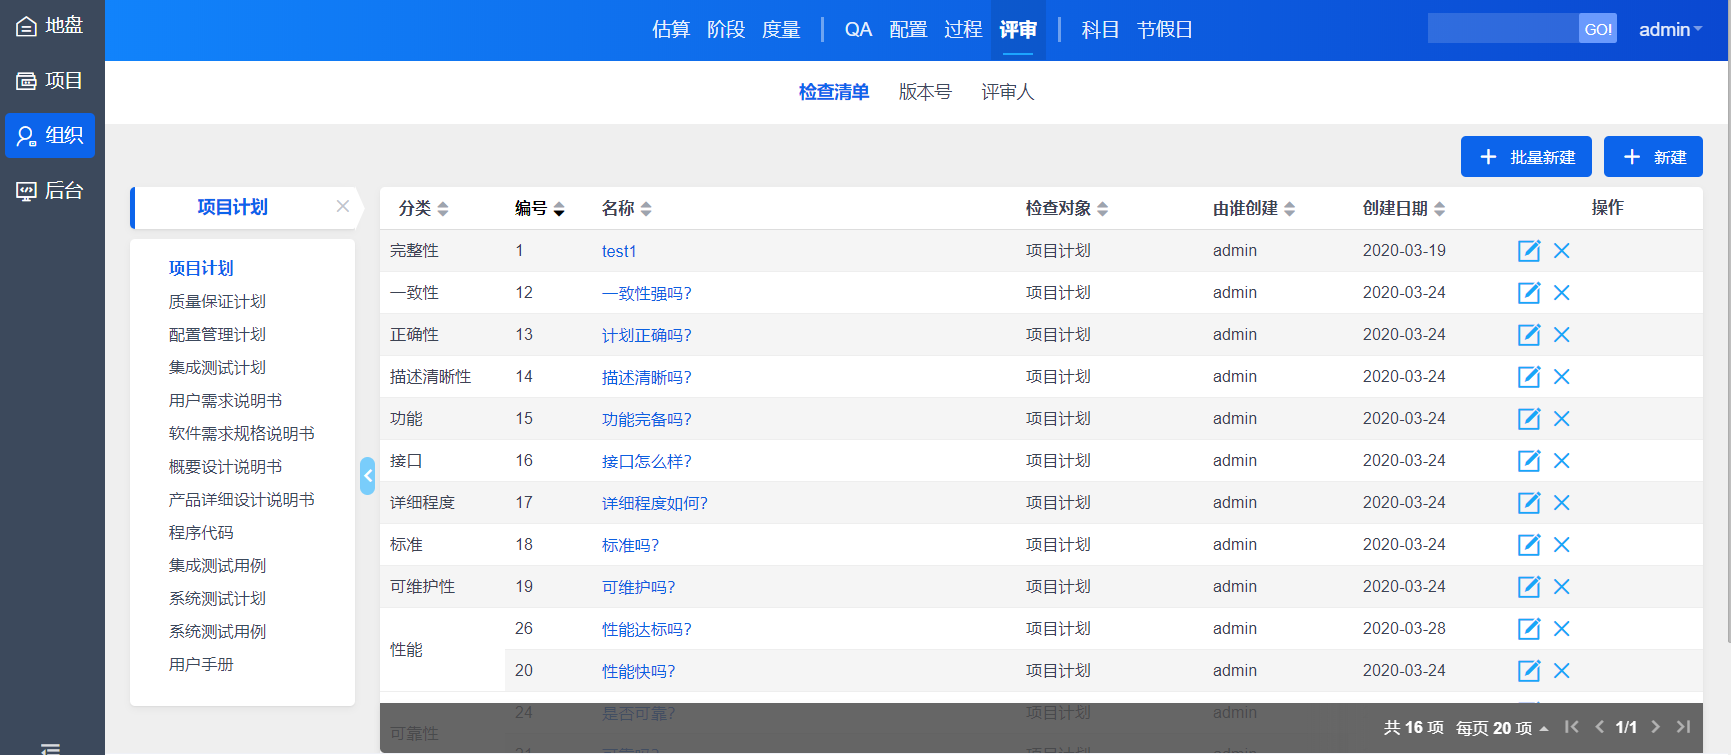Delete the 计划正确吗? row
The height and width of the screenshot is (755, 1731).
(x=1562, y=335)
